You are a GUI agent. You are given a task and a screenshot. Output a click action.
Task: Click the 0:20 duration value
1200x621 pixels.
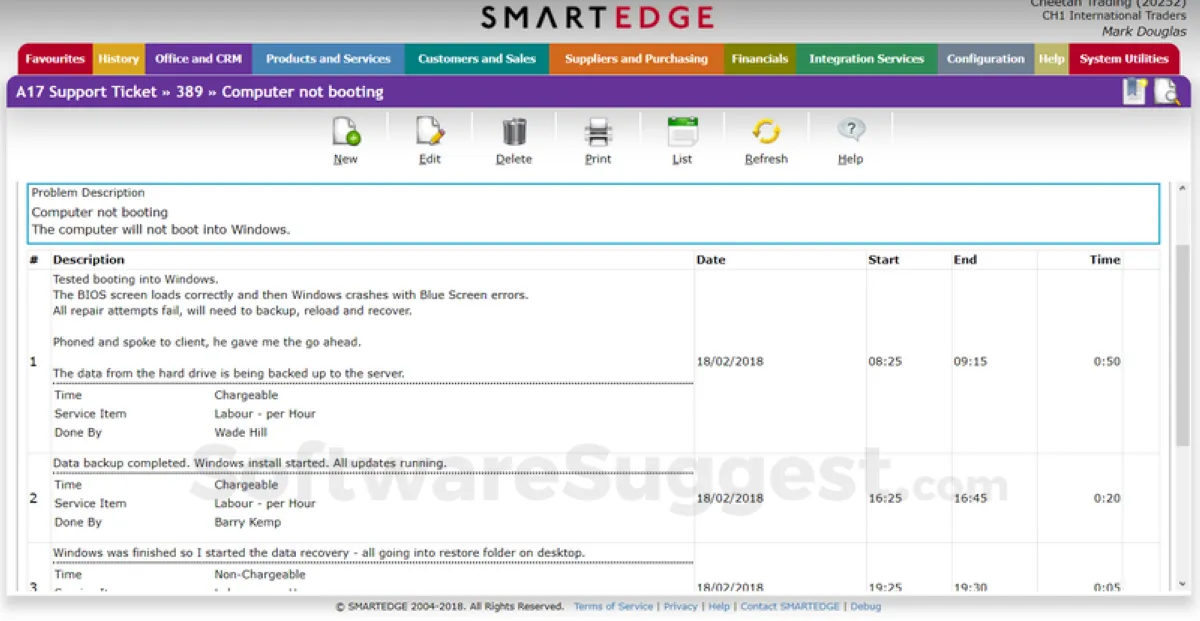pyautogui.click(x=1107, y=499)
